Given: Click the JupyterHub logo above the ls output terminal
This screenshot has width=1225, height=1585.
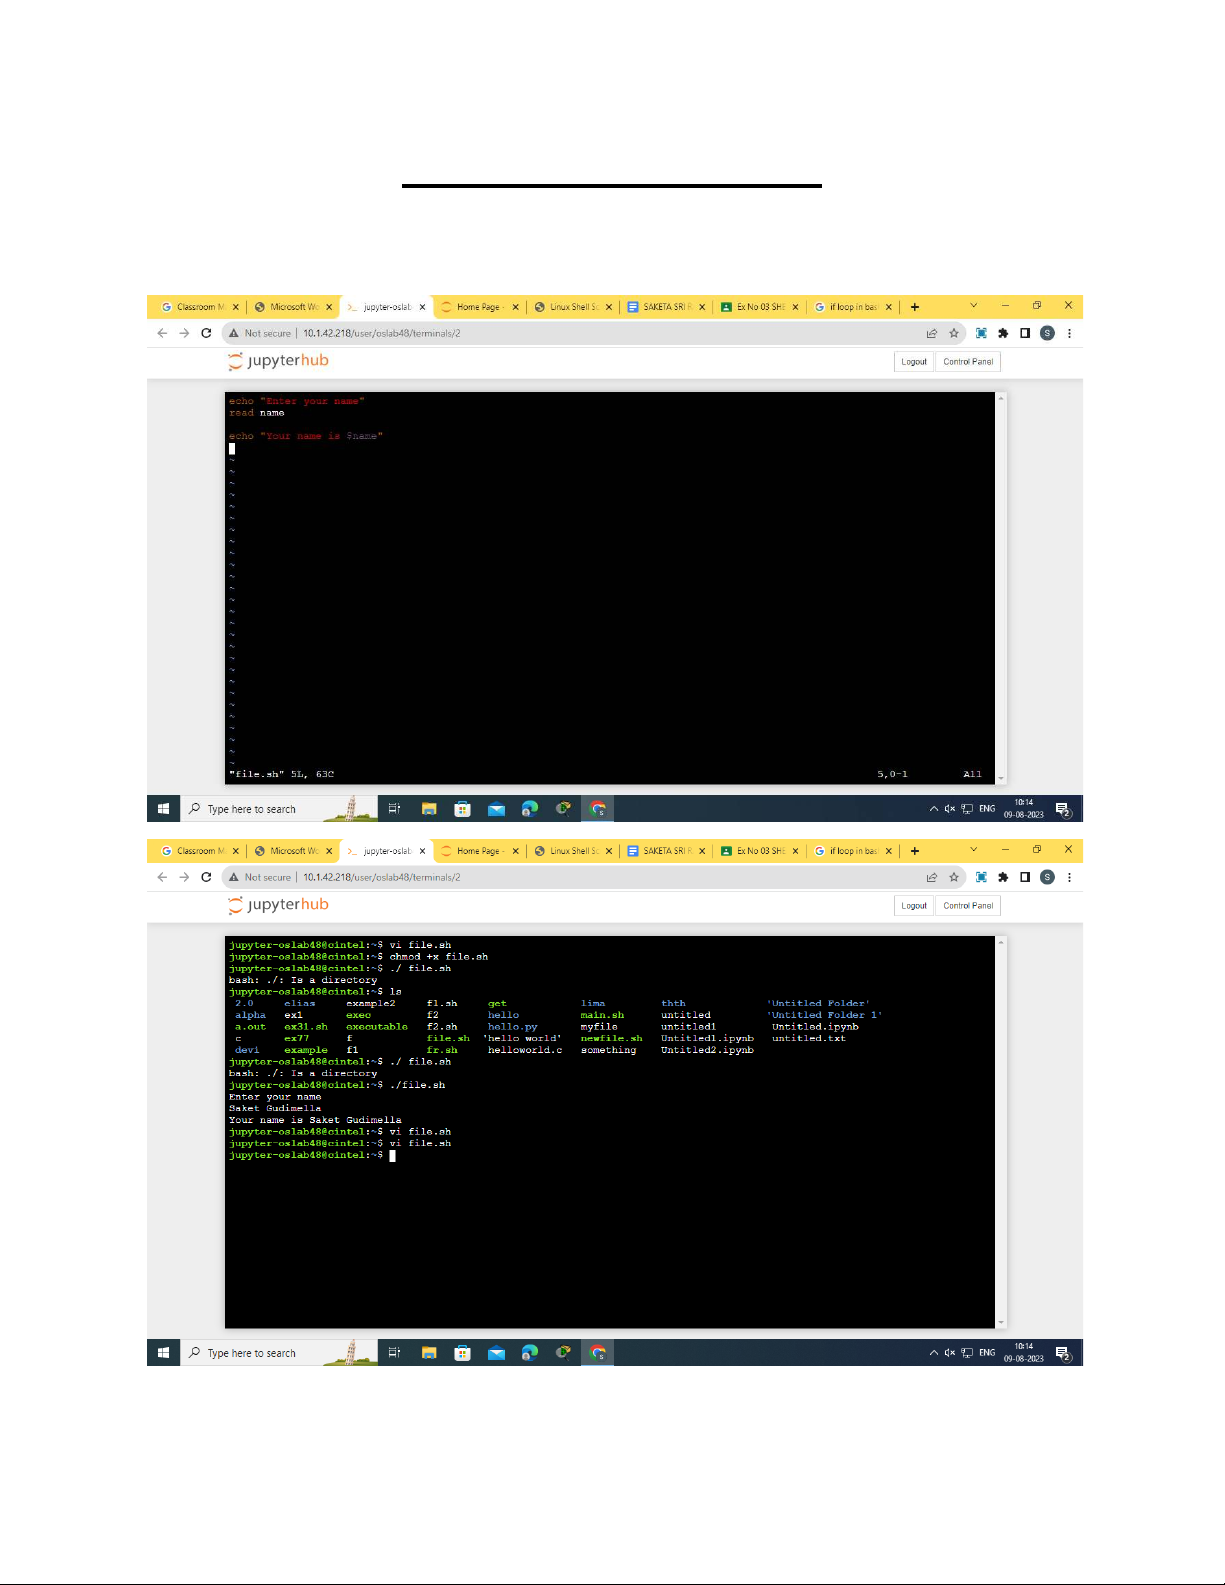Looking at the screenshot, I should click(278, 905).
